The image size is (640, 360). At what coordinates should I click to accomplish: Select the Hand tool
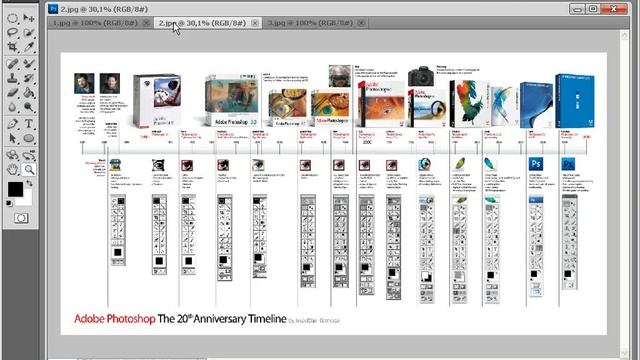(x=12, y=169)
